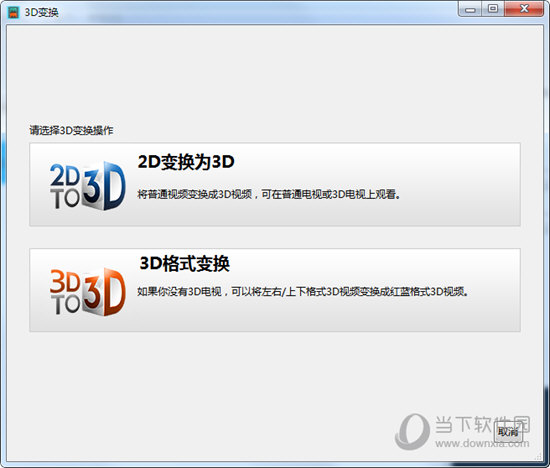Choose the 3D格式变换 heading

[x=185, y=263]
